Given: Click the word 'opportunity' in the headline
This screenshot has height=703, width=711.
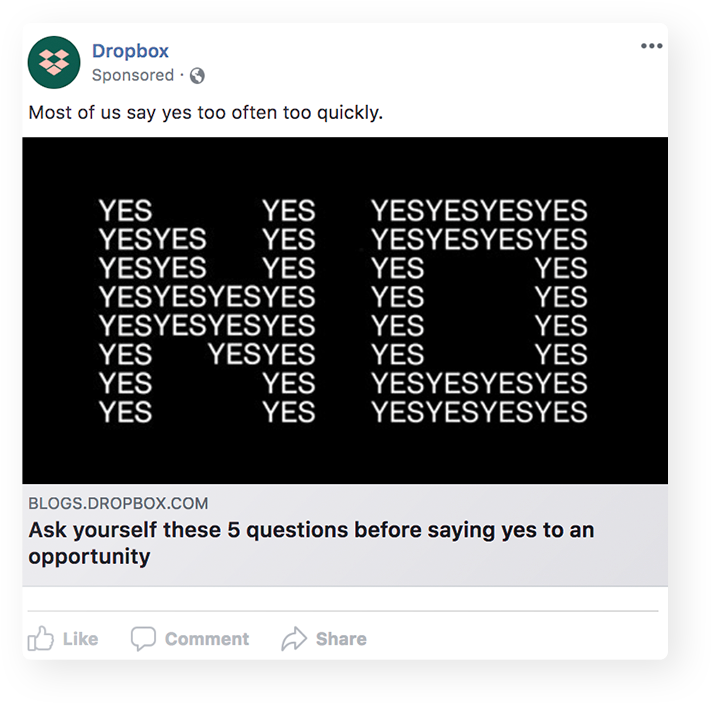Looking at the screenshot, I should point(89,556).
